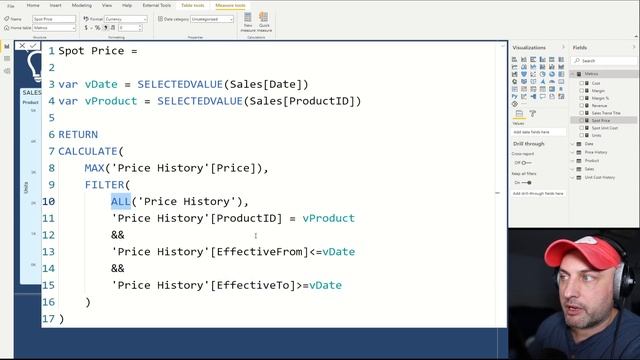
Task: Check the Margin % measure checkbox
Action: coord(582,98)
